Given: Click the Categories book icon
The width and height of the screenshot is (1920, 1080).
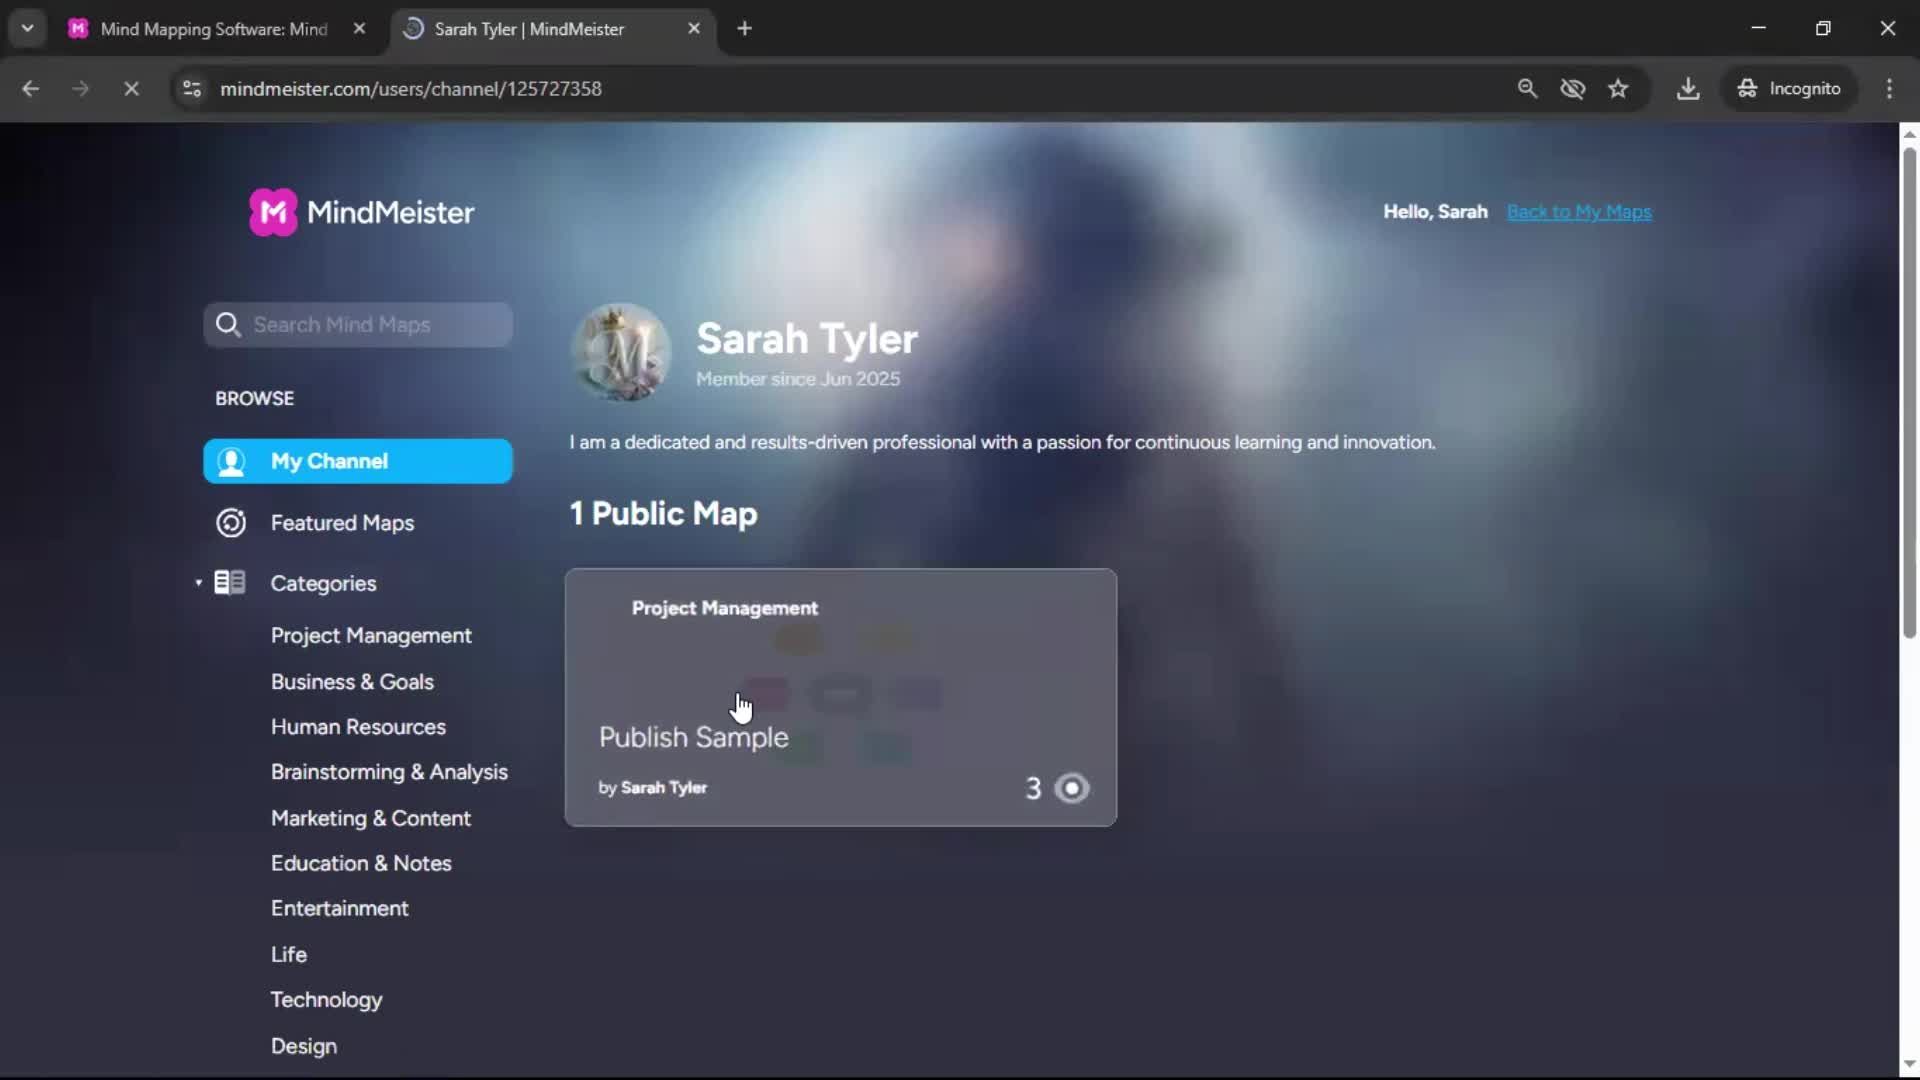Looking at the screenshot, I should (x=230, y=583).
